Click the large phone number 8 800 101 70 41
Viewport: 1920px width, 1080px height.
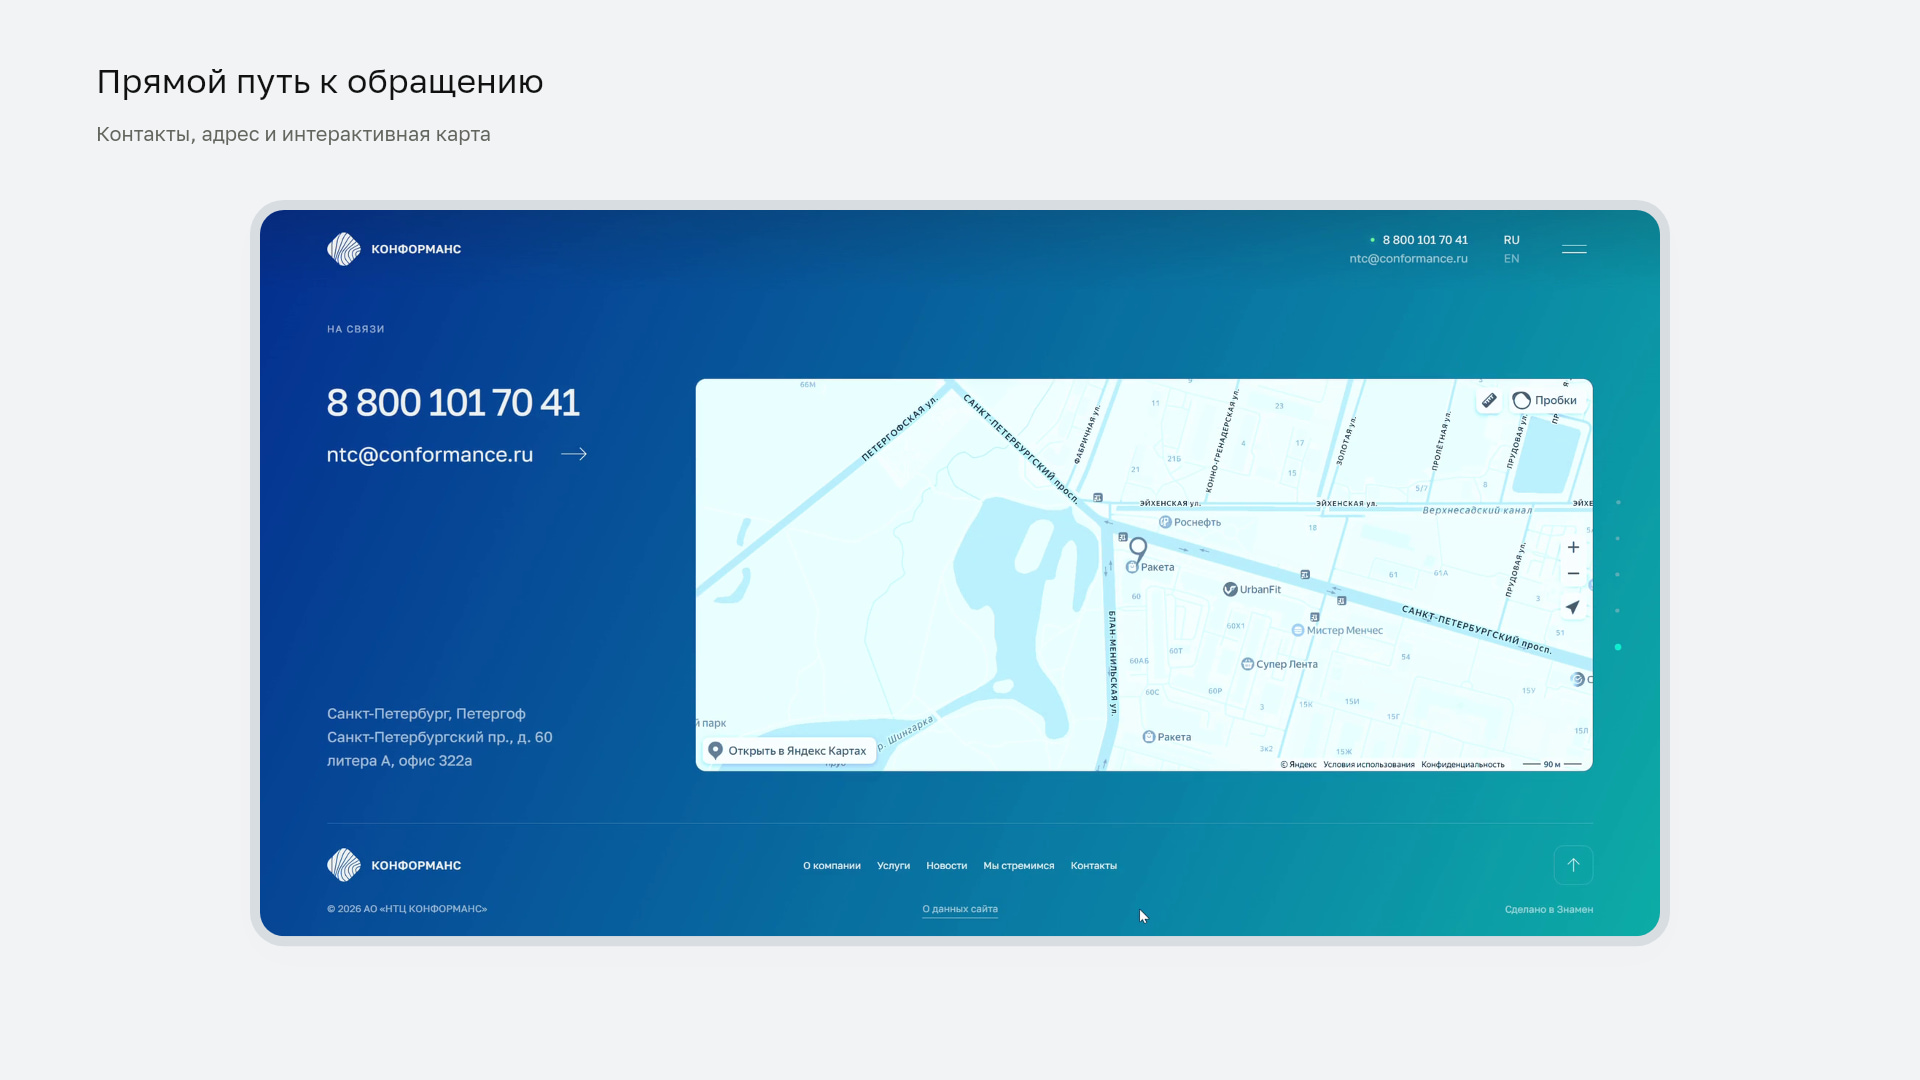[x=453, y=403]
